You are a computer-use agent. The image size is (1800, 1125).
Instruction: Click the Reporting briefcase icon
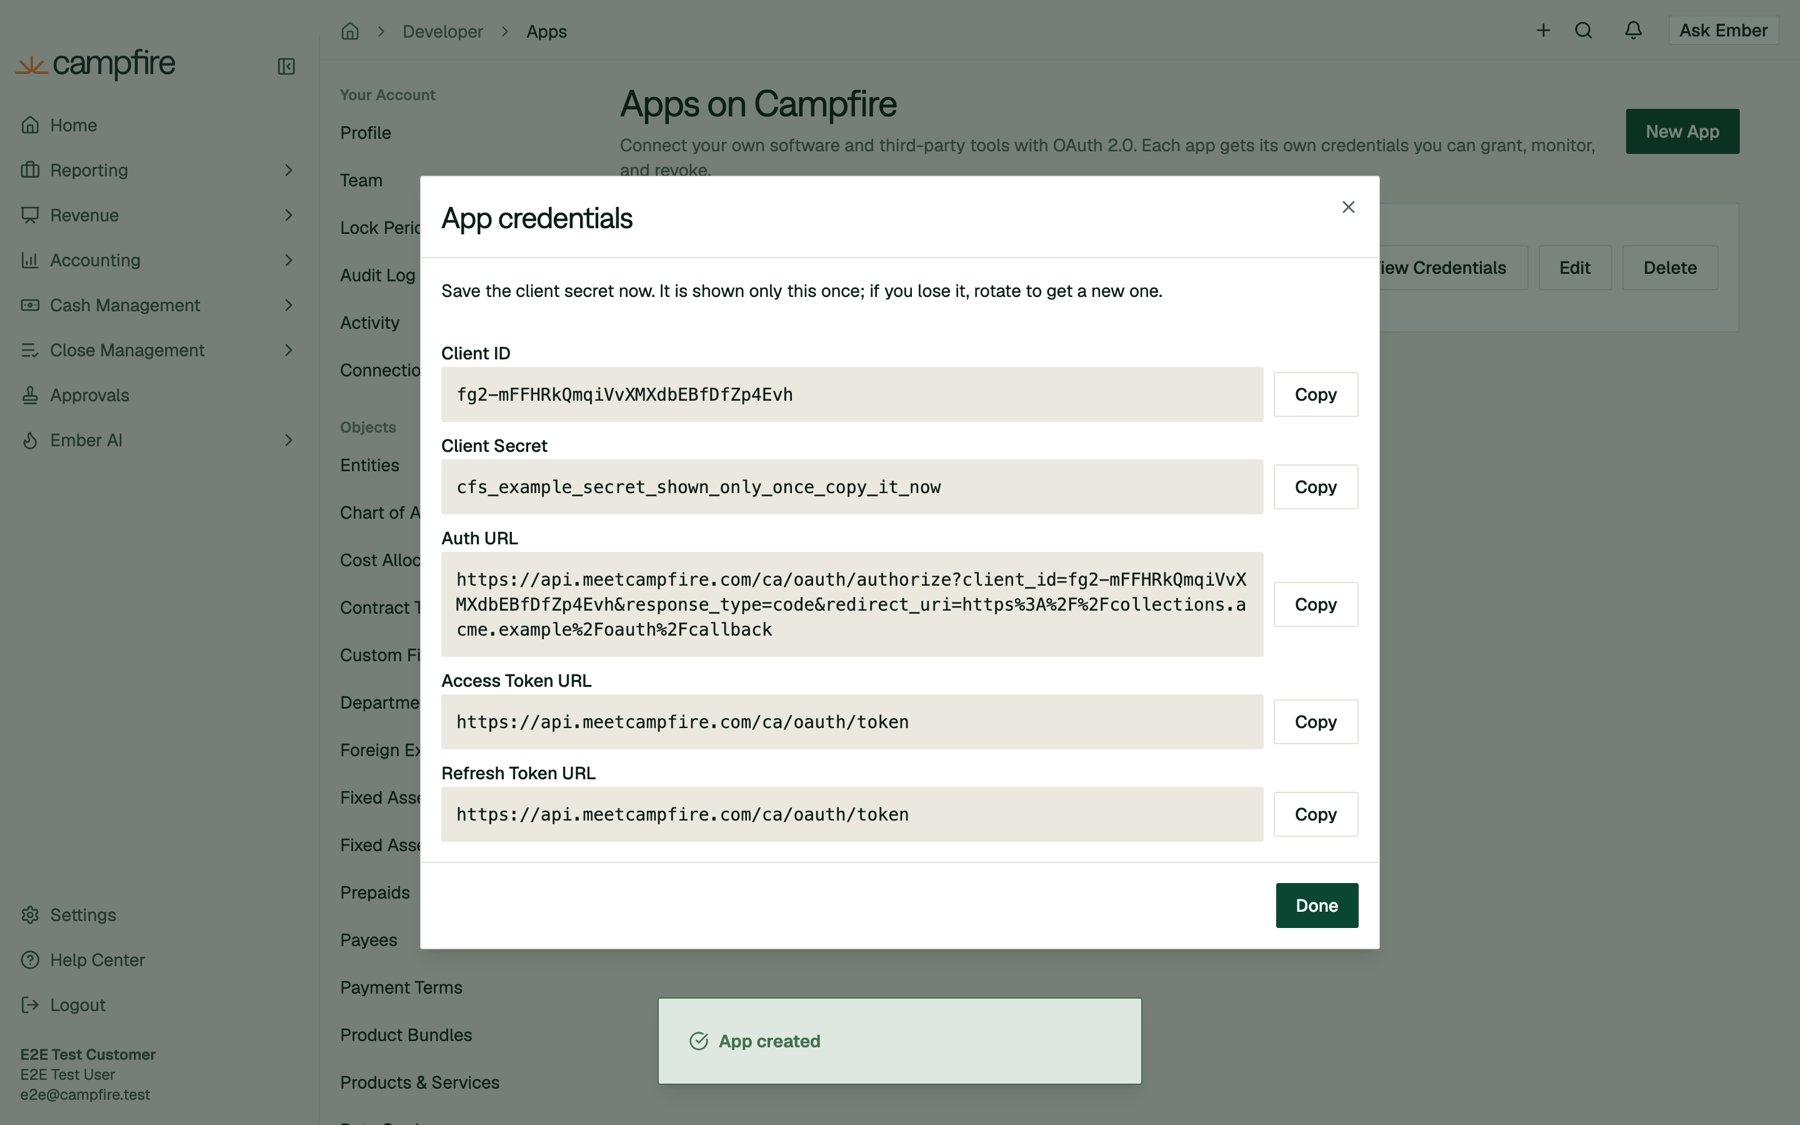[x=30, y=170]
